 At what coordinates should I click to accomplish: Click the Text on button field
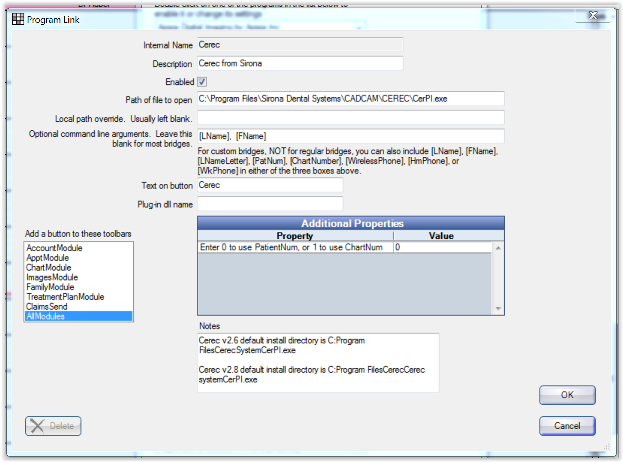click(270, 185)
